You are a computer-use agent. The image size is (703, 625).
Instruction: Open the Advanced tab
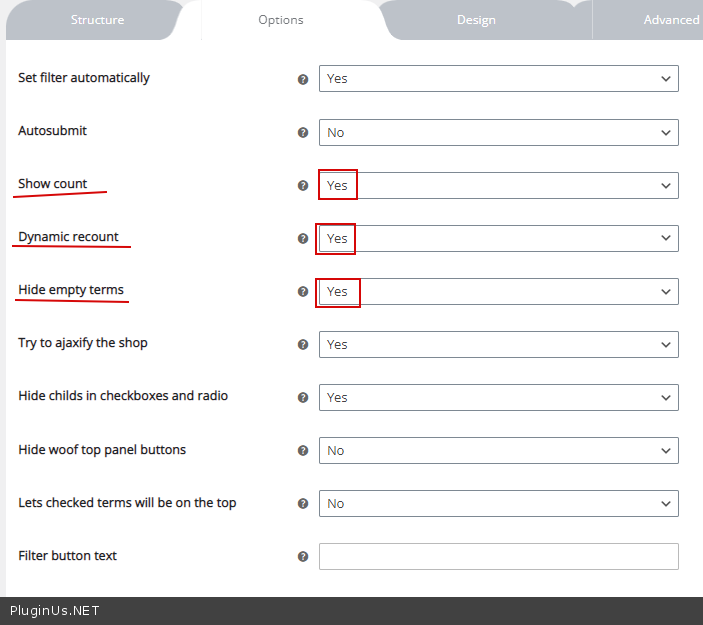tap(670, 20)
